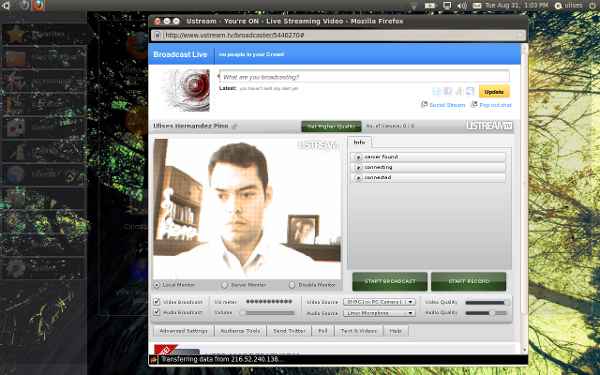Open the ulises user menu
The width and height of the screenshot is (600, 375).
[x=569, y=5]
